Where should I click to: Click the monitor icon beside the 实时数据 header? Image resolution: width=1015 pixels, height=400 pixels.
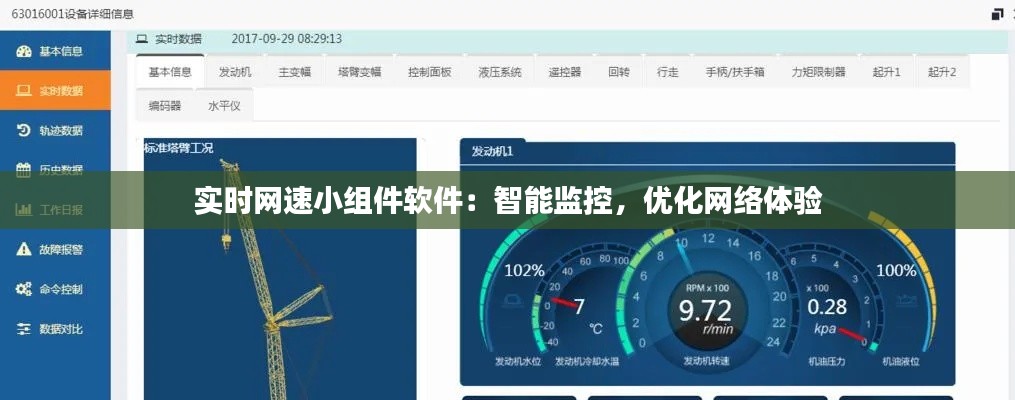pyautogui.click(x=141, y=39)
